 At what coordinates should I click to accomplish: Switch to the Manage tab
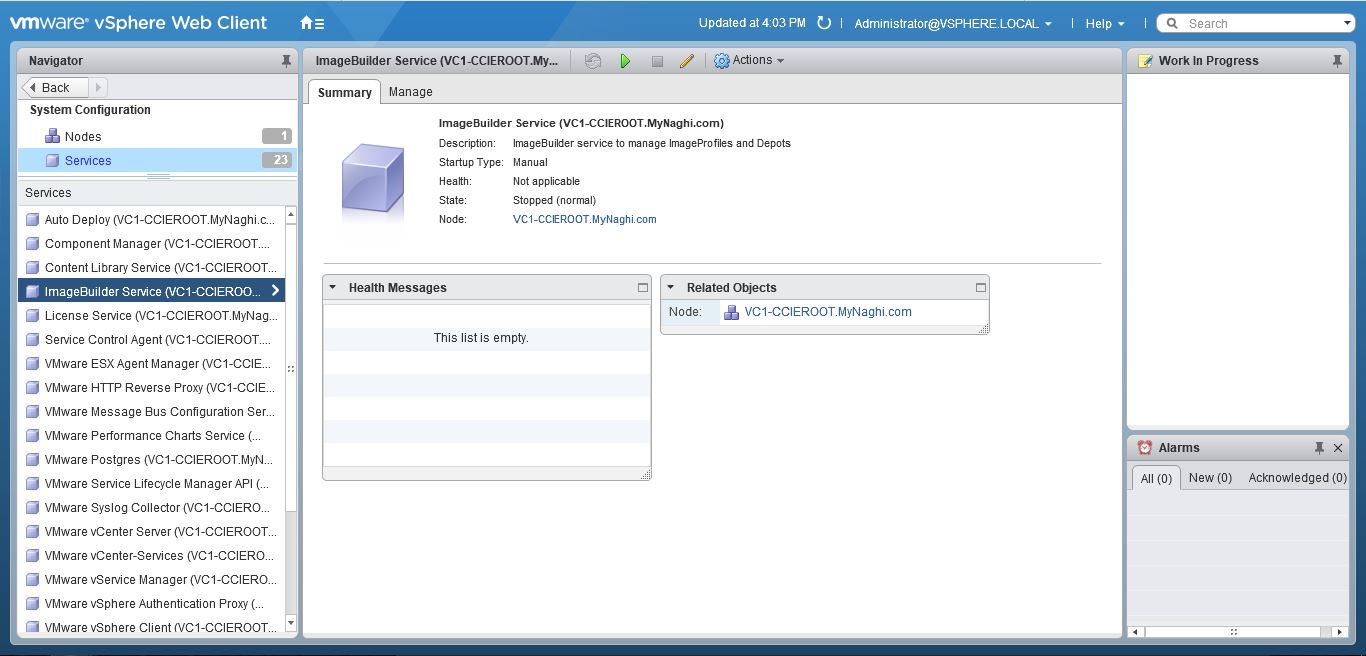tap(410, 92)
